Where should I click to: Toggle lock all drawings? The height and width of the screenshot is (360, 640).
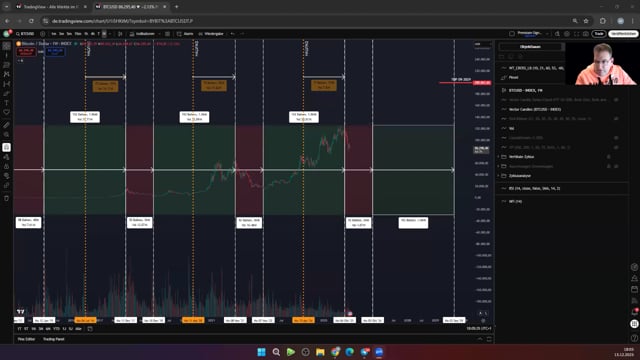7,167
